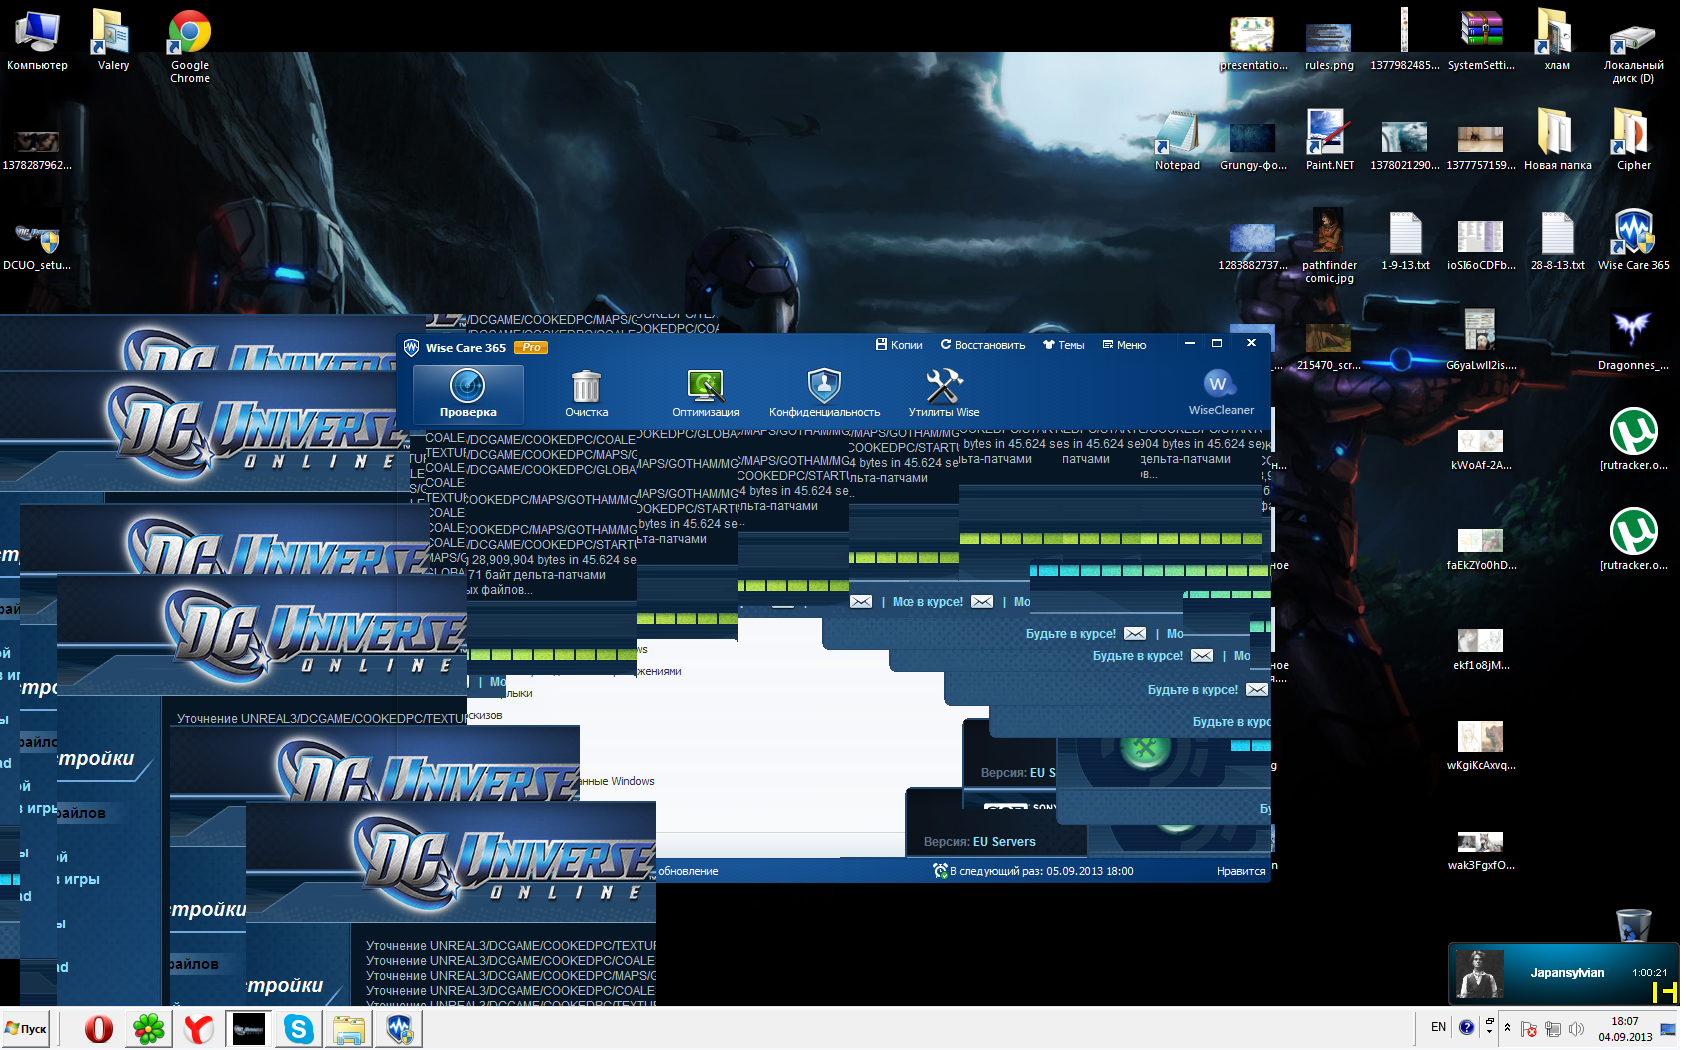Image resolution: width=1686 pixels, height=1050 pixels.
Task: Open the Утилиты Wise tab
Action: (x=944, y=393)
